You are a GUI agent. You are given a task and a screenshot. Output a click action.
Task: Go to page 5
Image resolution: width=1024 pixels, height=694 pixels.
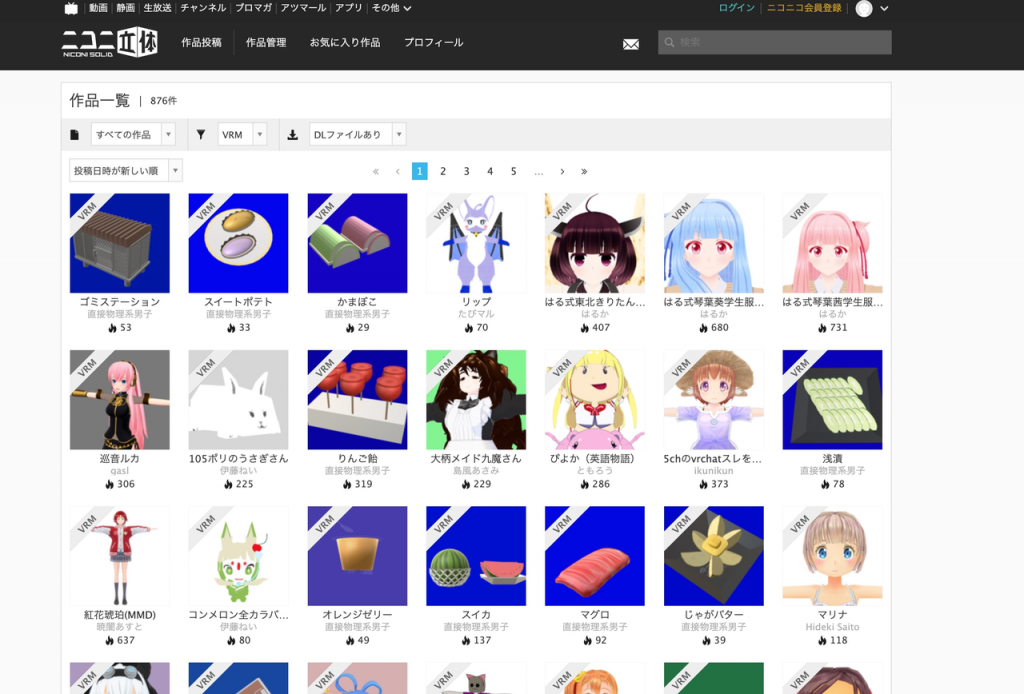pyautogui.click(x=513, y=171)
